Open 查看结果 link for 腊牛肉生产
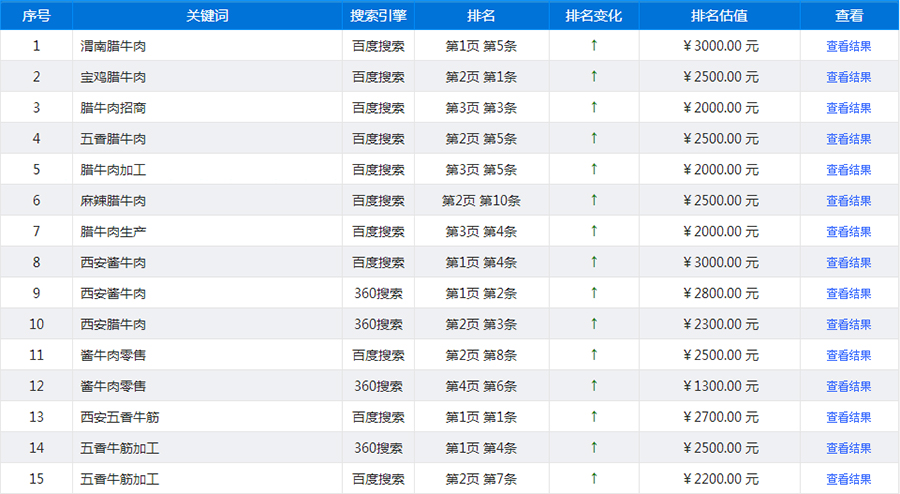The height and width of the screenshot is (494, 900). [x=848, y=232]
